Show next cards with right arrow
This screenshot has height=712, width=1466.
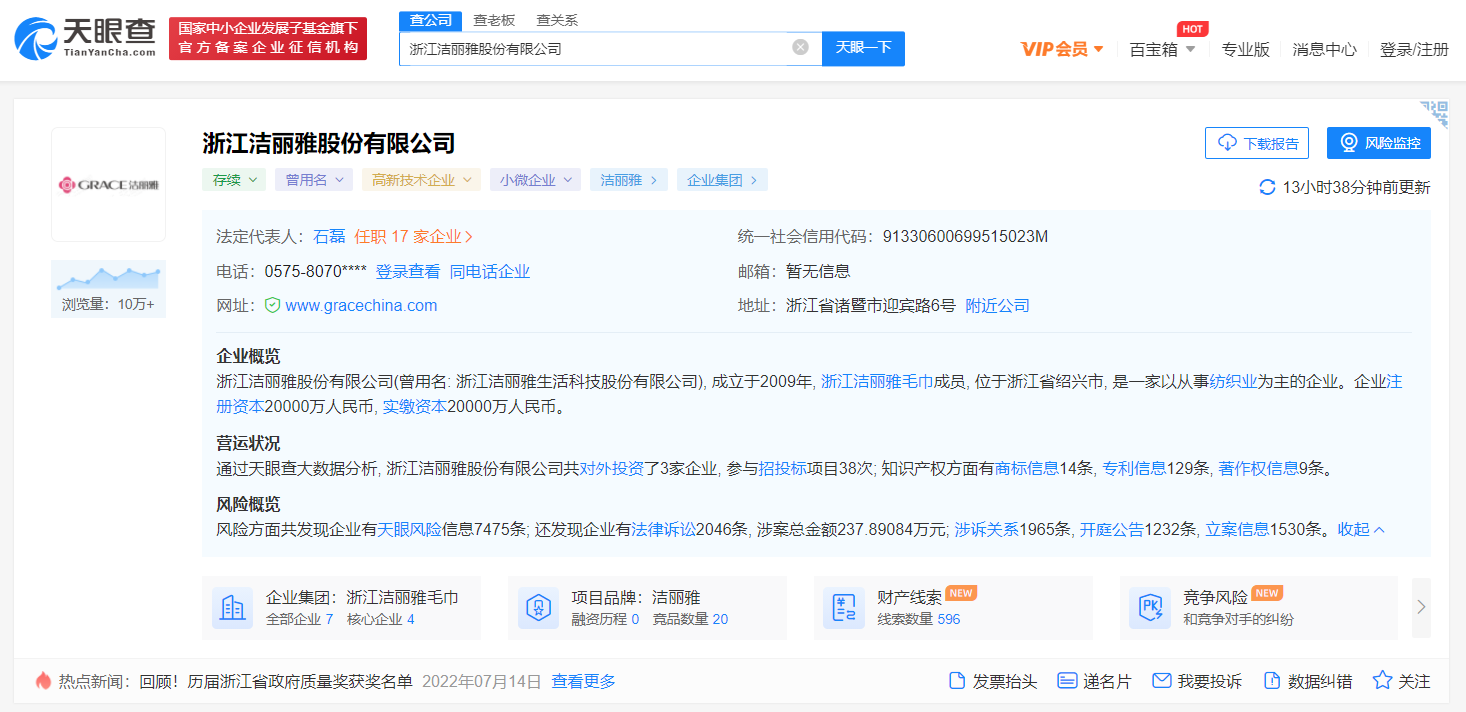point(1421,607)
